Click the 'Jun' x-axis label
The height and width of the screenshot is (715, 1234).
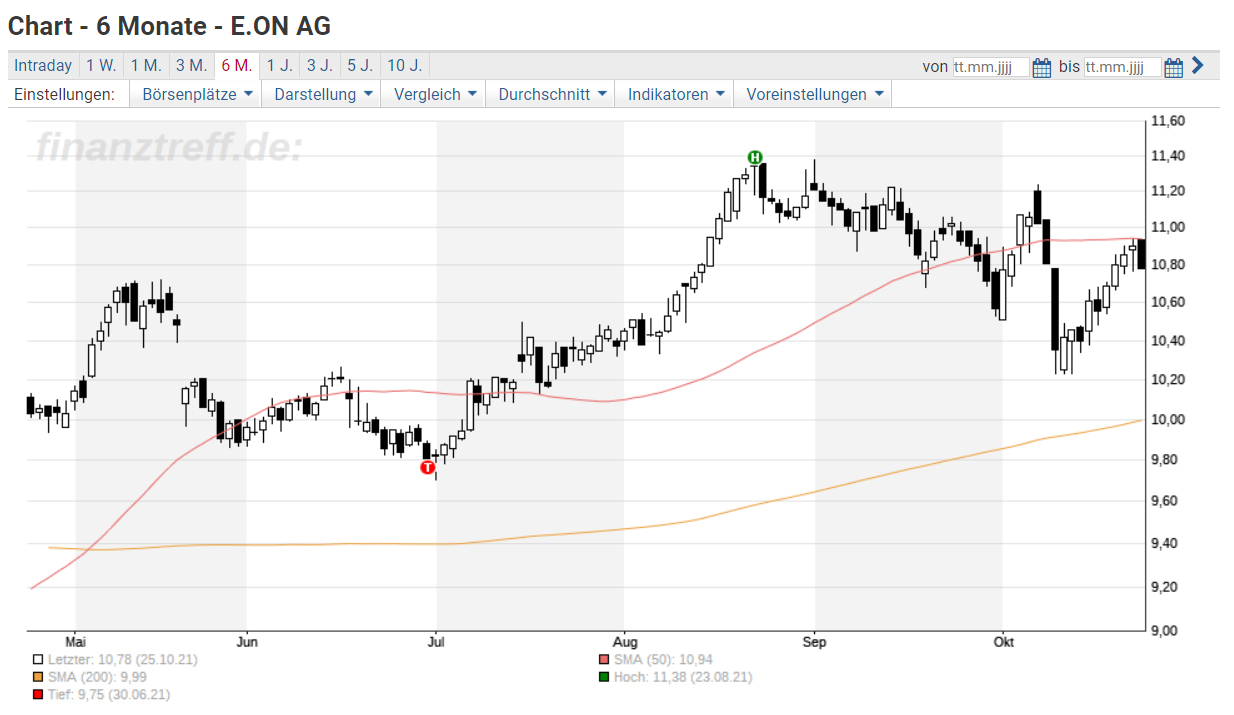coord(246,642)
